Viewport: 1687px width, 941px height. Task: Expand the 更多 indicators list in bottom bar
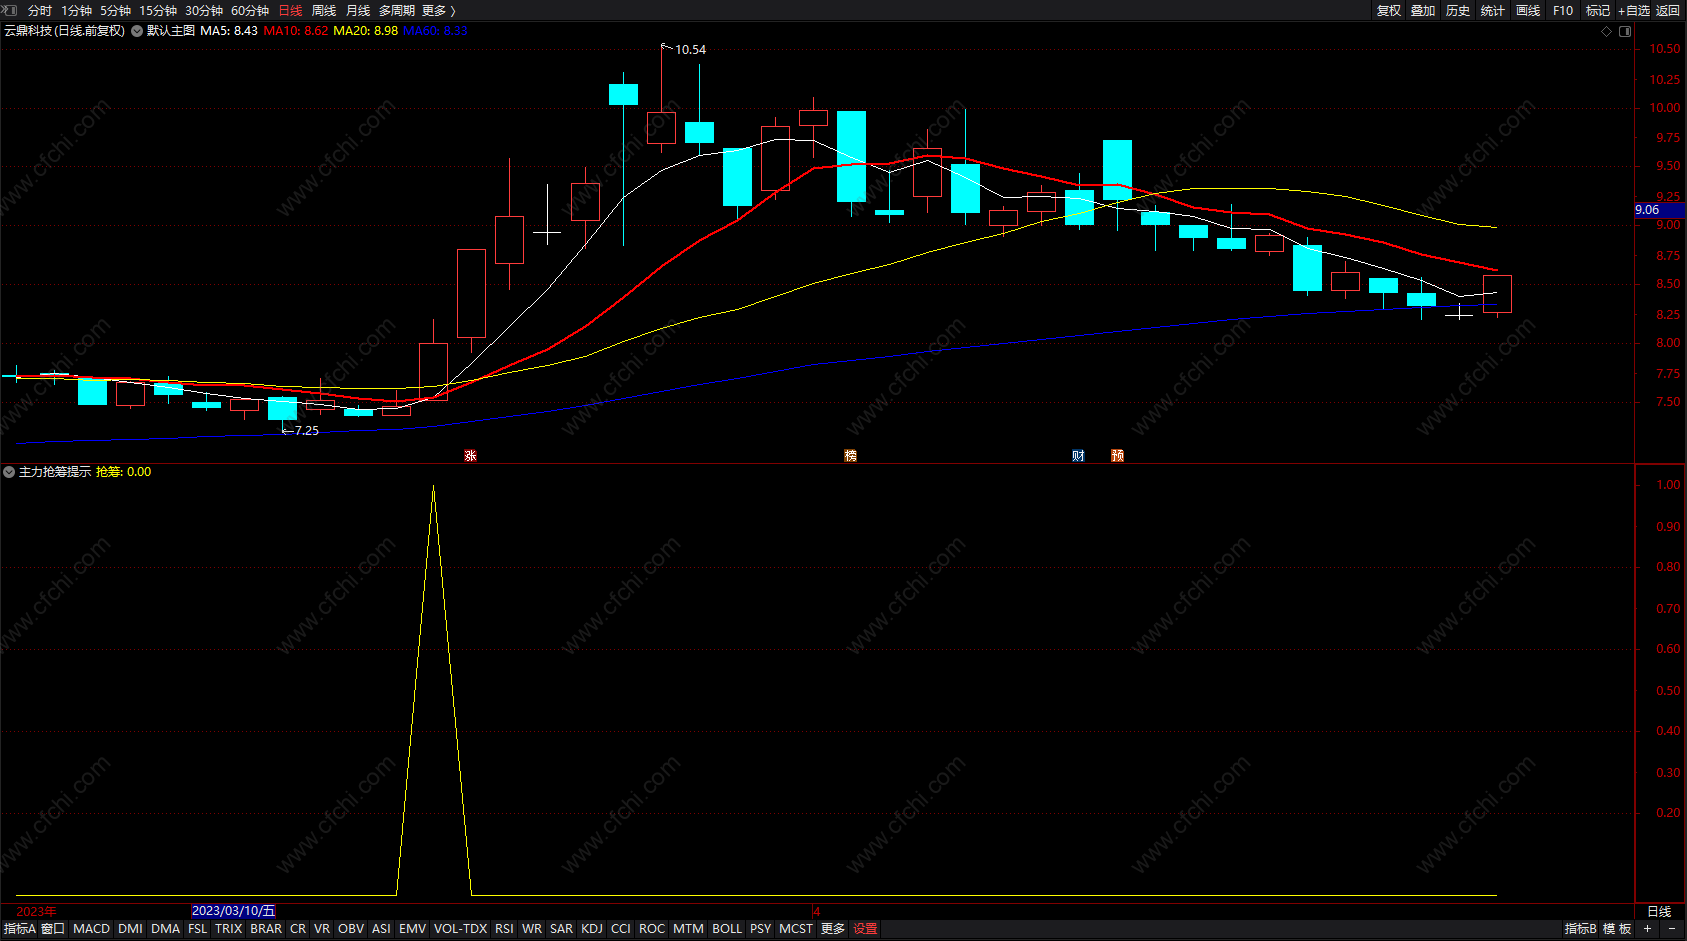pos(833,929)
